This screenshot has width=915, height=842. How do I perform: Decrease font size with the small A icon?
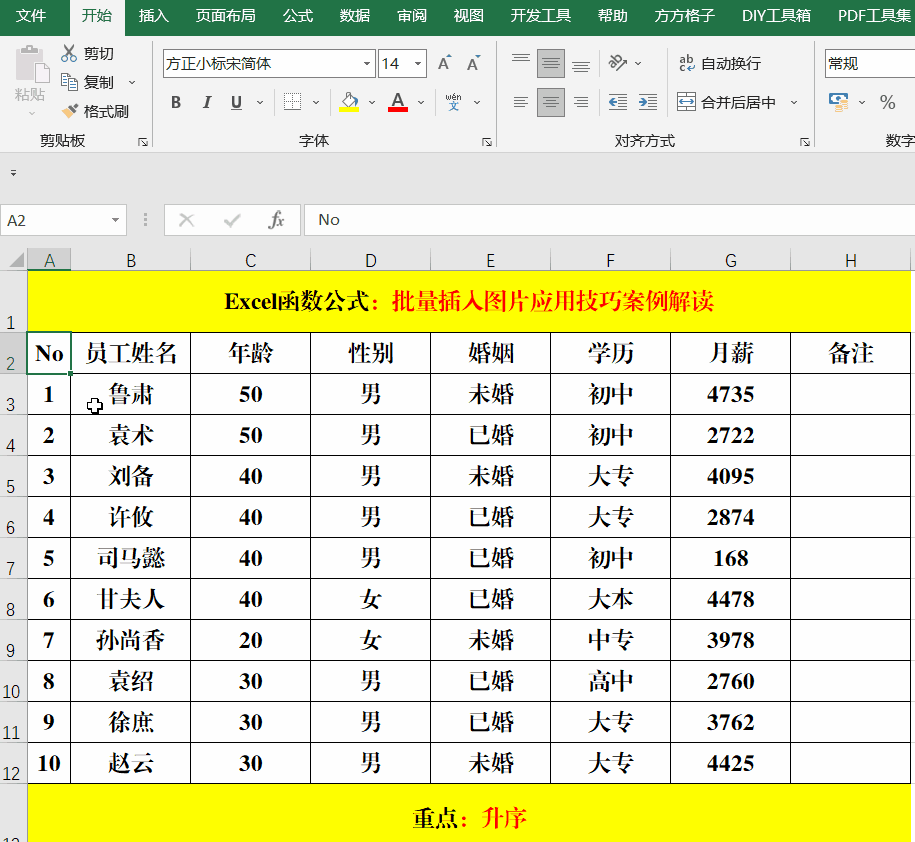click(473, 63)
